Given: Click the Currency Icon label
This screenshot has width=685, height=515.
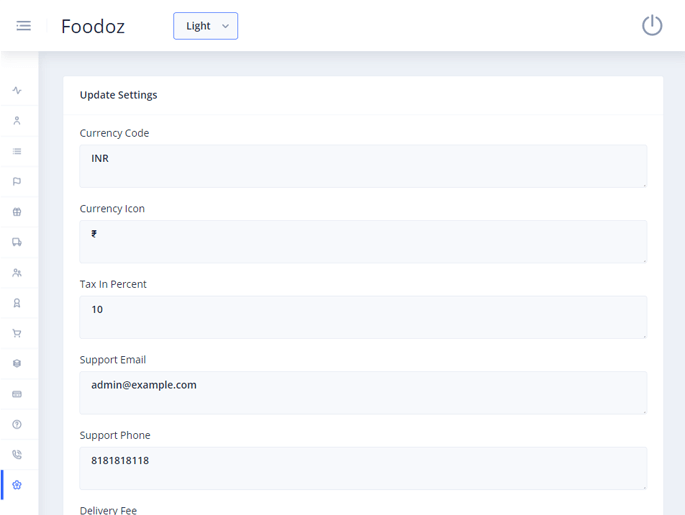Looking at the screenshot, I should [112, 209].
